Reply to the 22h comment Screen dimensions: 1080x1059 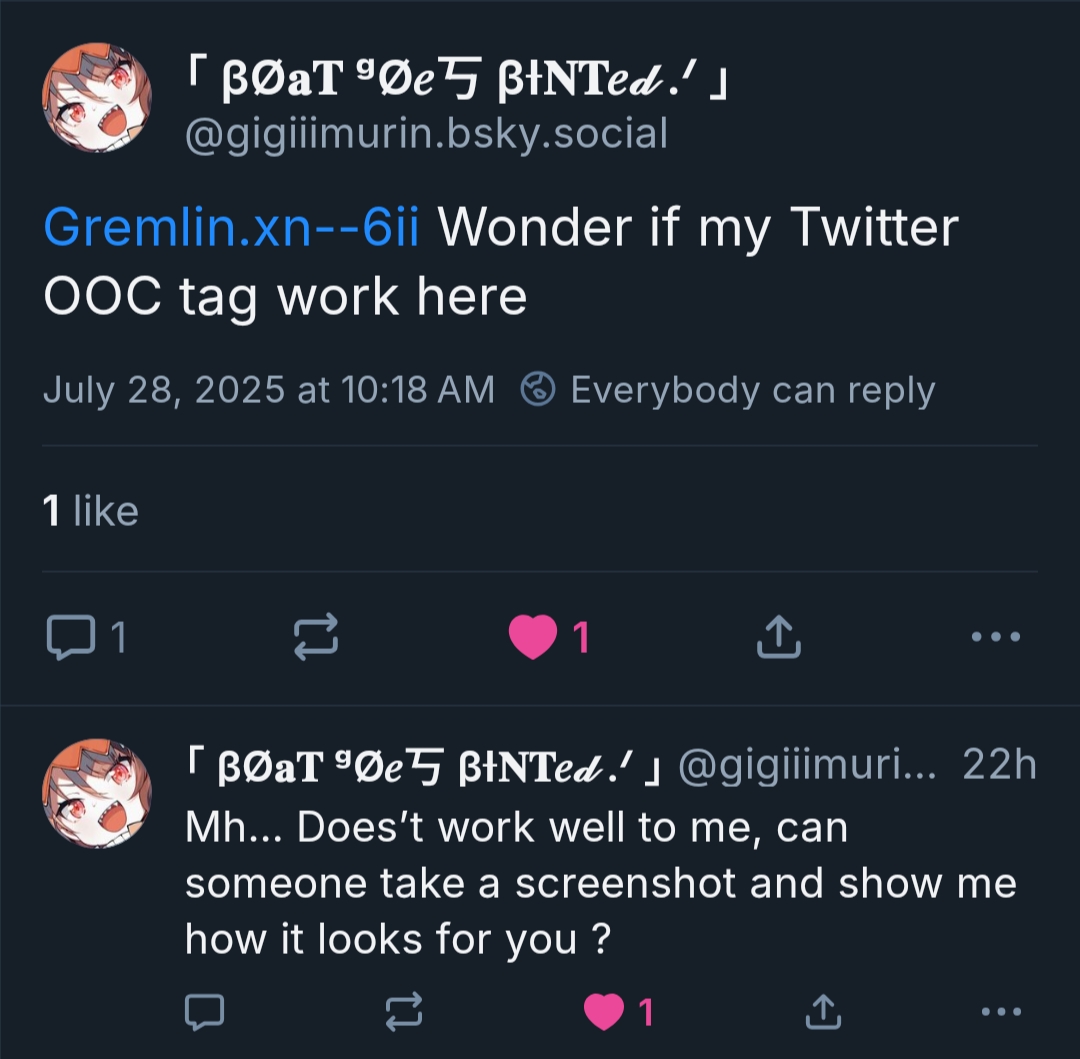(x=205, y=1013)
